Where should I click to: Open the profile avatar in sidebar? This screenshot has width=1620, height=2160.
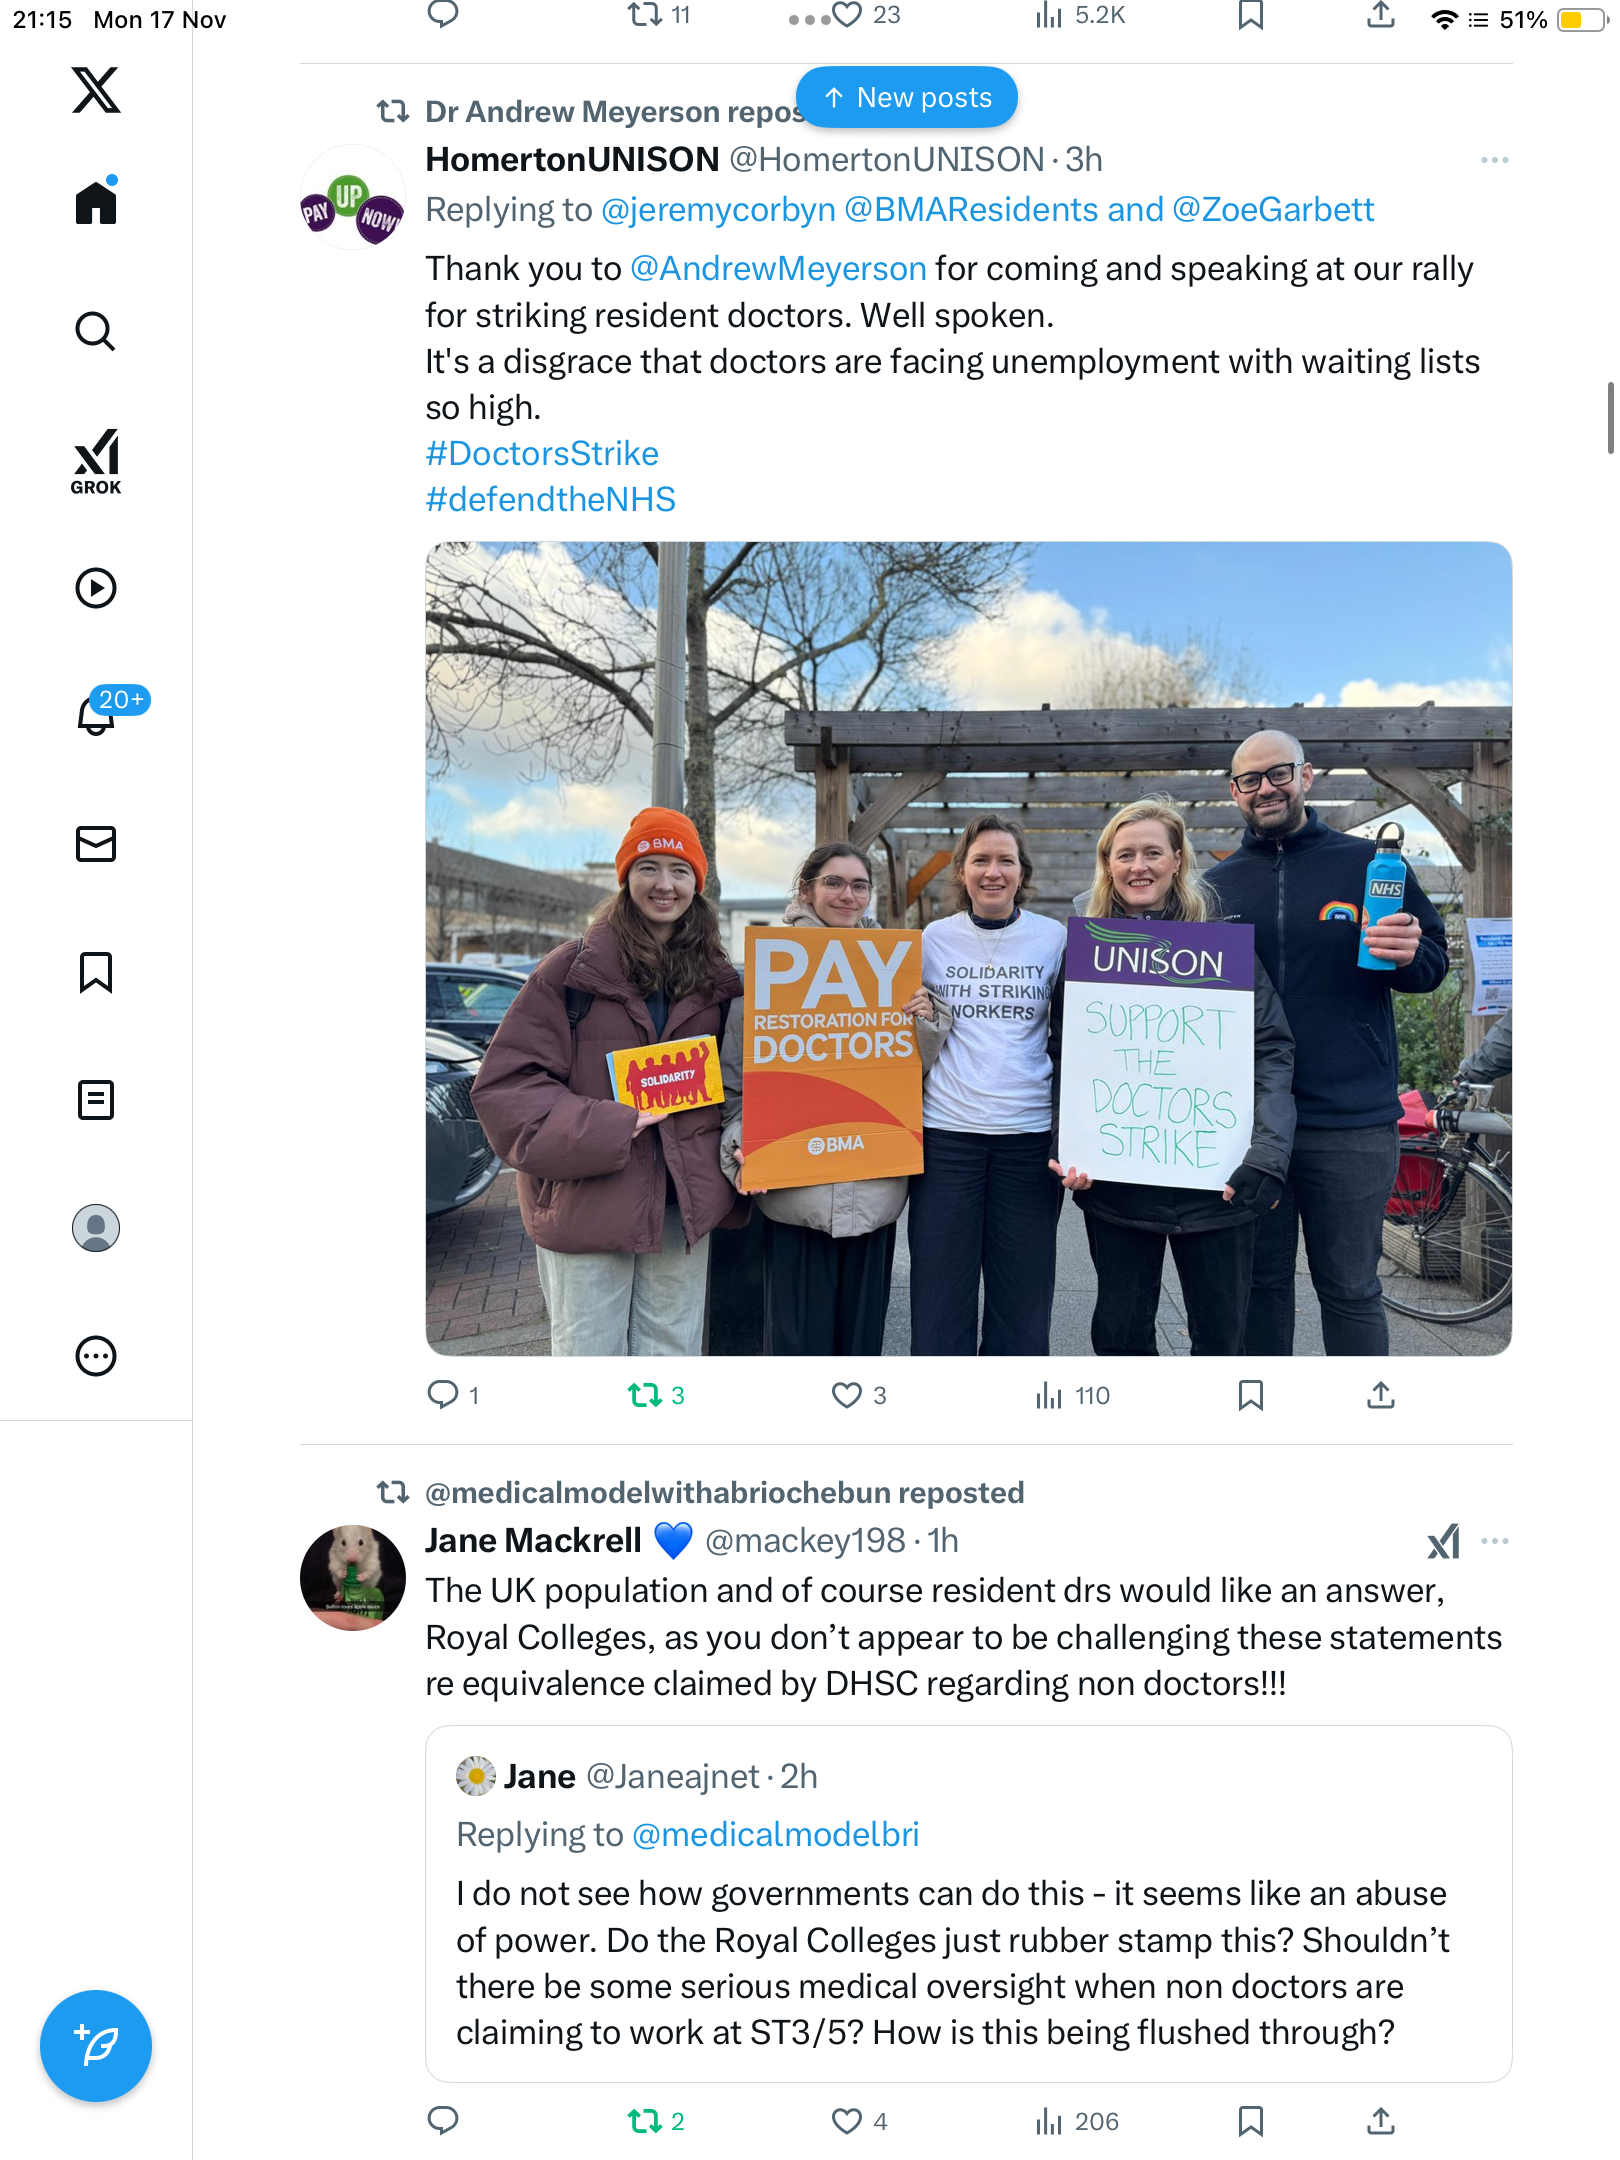[96, 1228]
